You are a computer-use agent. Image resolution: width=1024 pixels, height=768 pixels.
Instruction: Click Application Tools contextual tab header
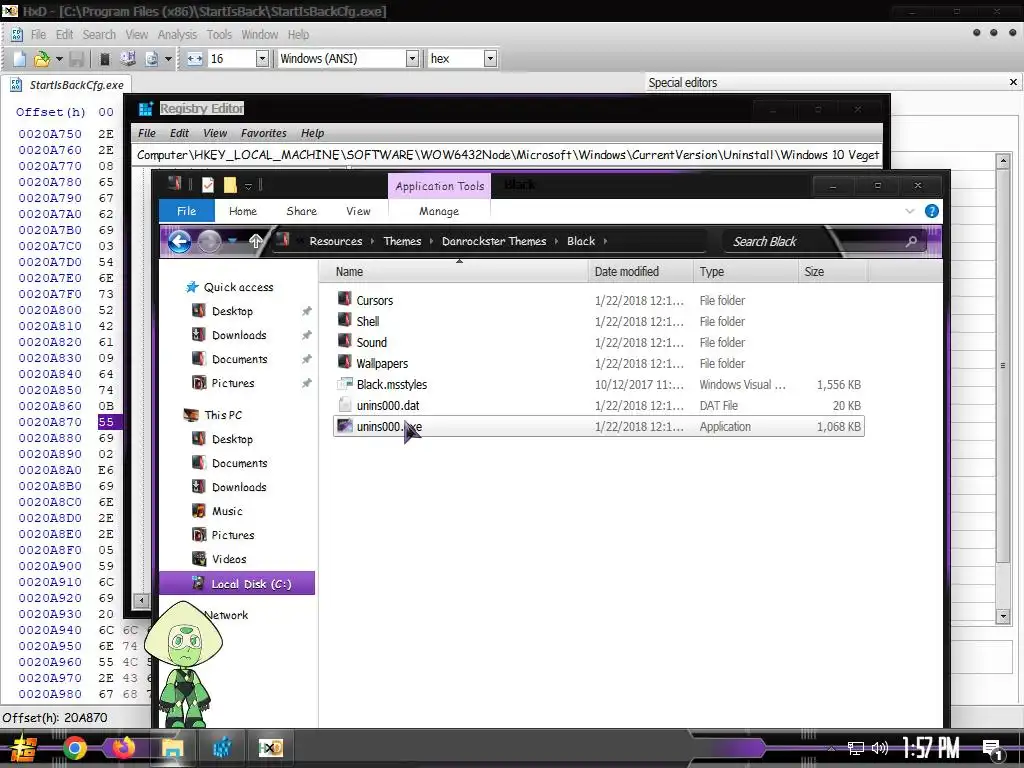click(x=440, y=186)
